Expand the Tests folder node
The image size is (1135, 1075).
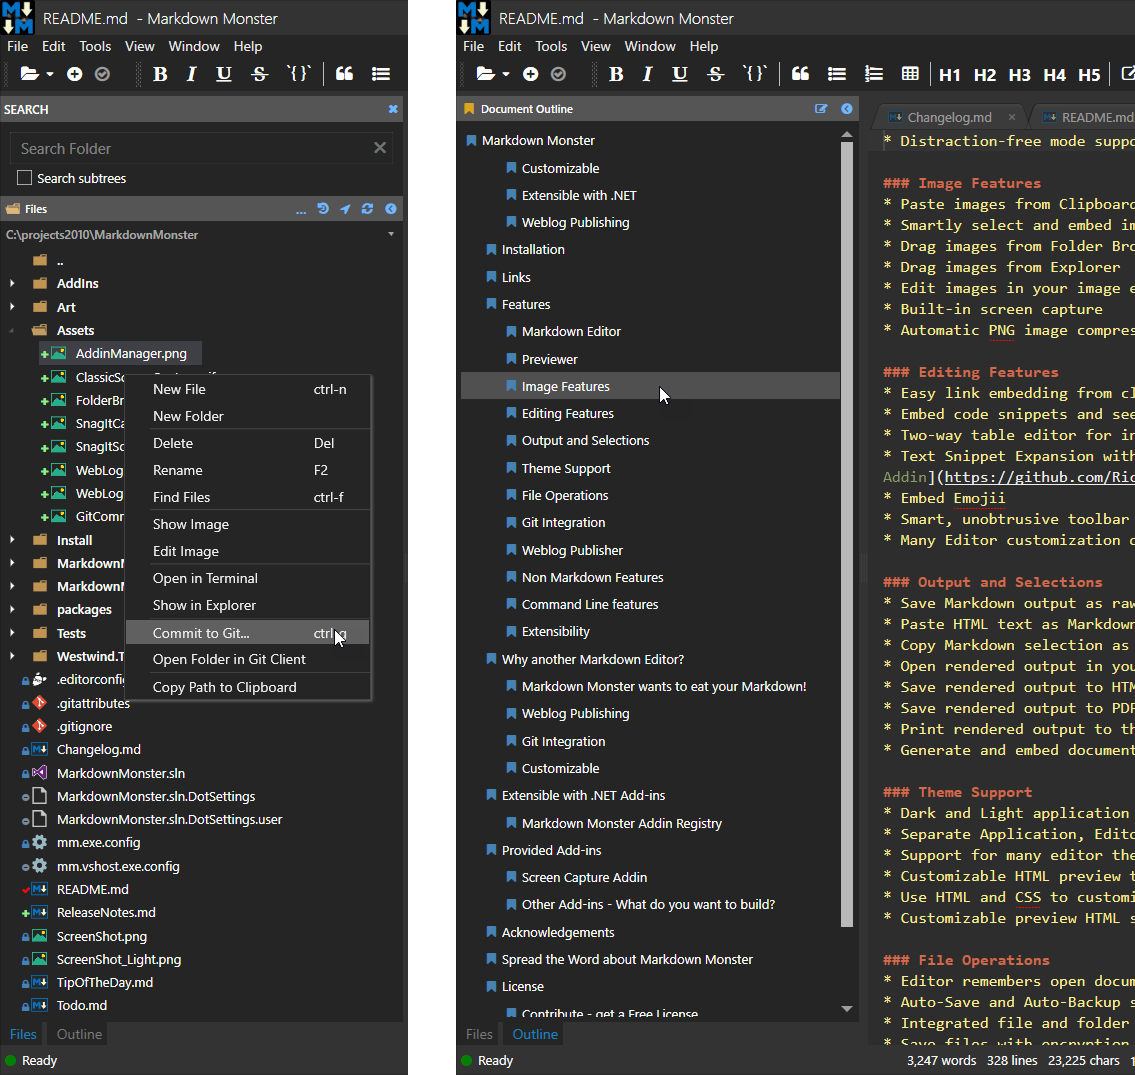pos(12,633)
